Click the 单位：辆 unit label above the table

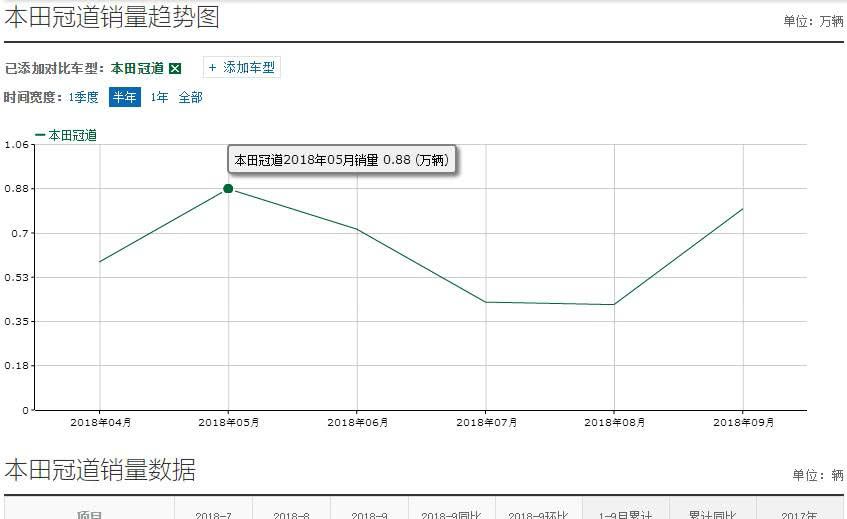(x=818, y=475)
